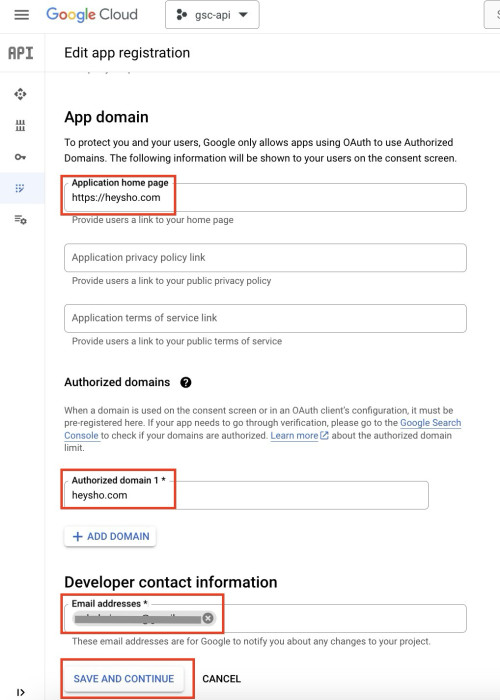Screen dimensions: 500x700
Task: Open the Google Search Console link
Action: 262,429
